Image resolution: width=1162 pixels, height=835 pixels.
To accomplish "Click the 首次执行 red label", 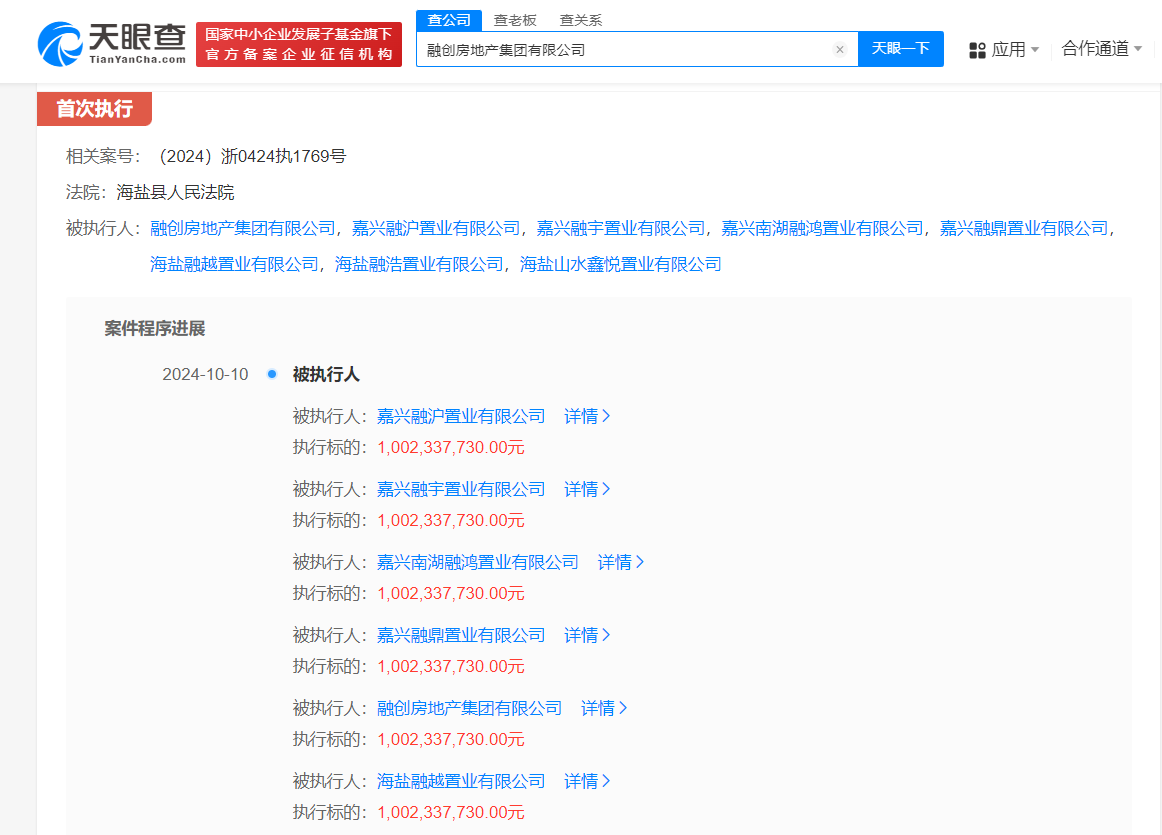I will pyautogui.click(x=95, y=109).
